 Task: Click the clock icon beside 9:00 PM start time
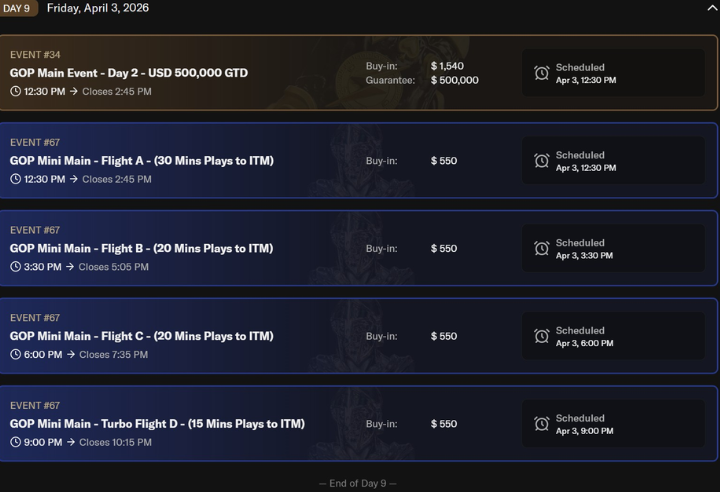[x=16, y=442]
